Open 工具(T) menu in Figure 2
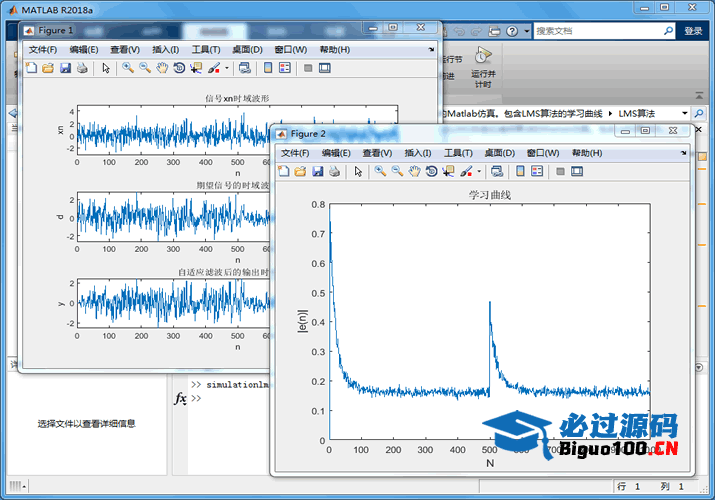The image size is (715, 500). tap(458, 153)
